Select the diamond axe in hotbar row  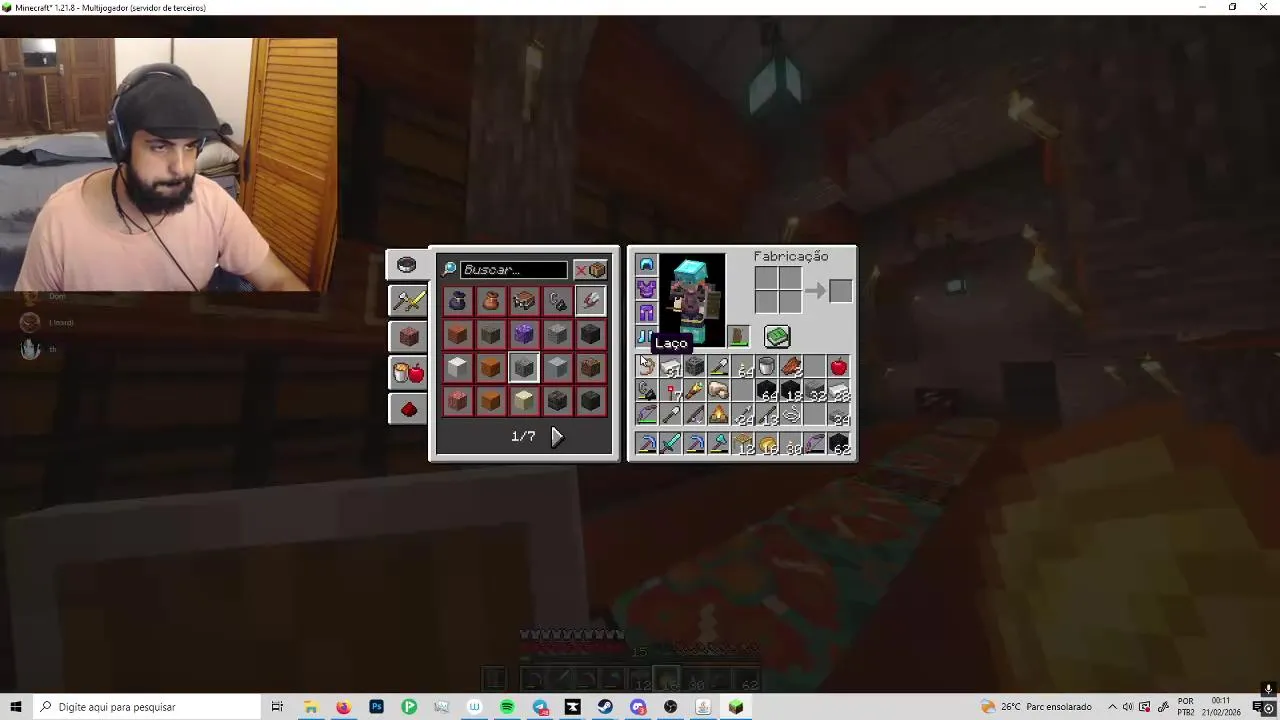pyautogui.click(x=719, y=442)
